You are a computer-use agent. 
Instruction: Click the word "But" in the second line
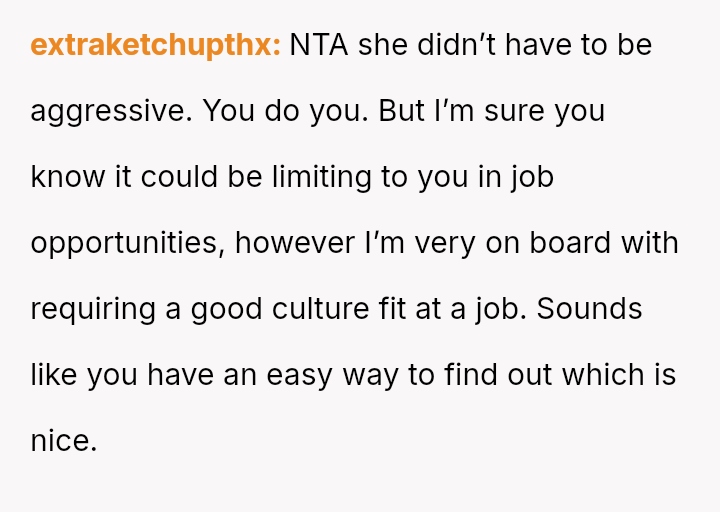pos(402,111)
